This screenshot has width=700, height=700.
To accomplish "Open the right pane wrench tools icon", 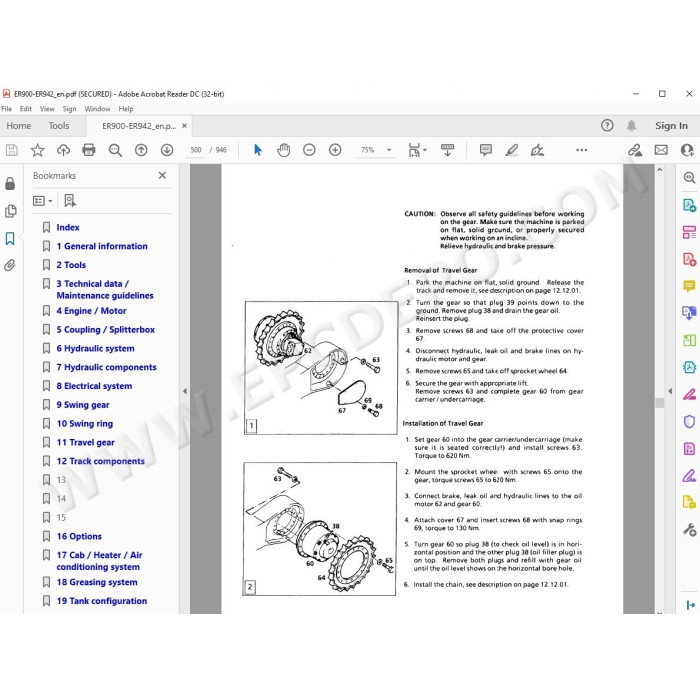I will 689,529.
